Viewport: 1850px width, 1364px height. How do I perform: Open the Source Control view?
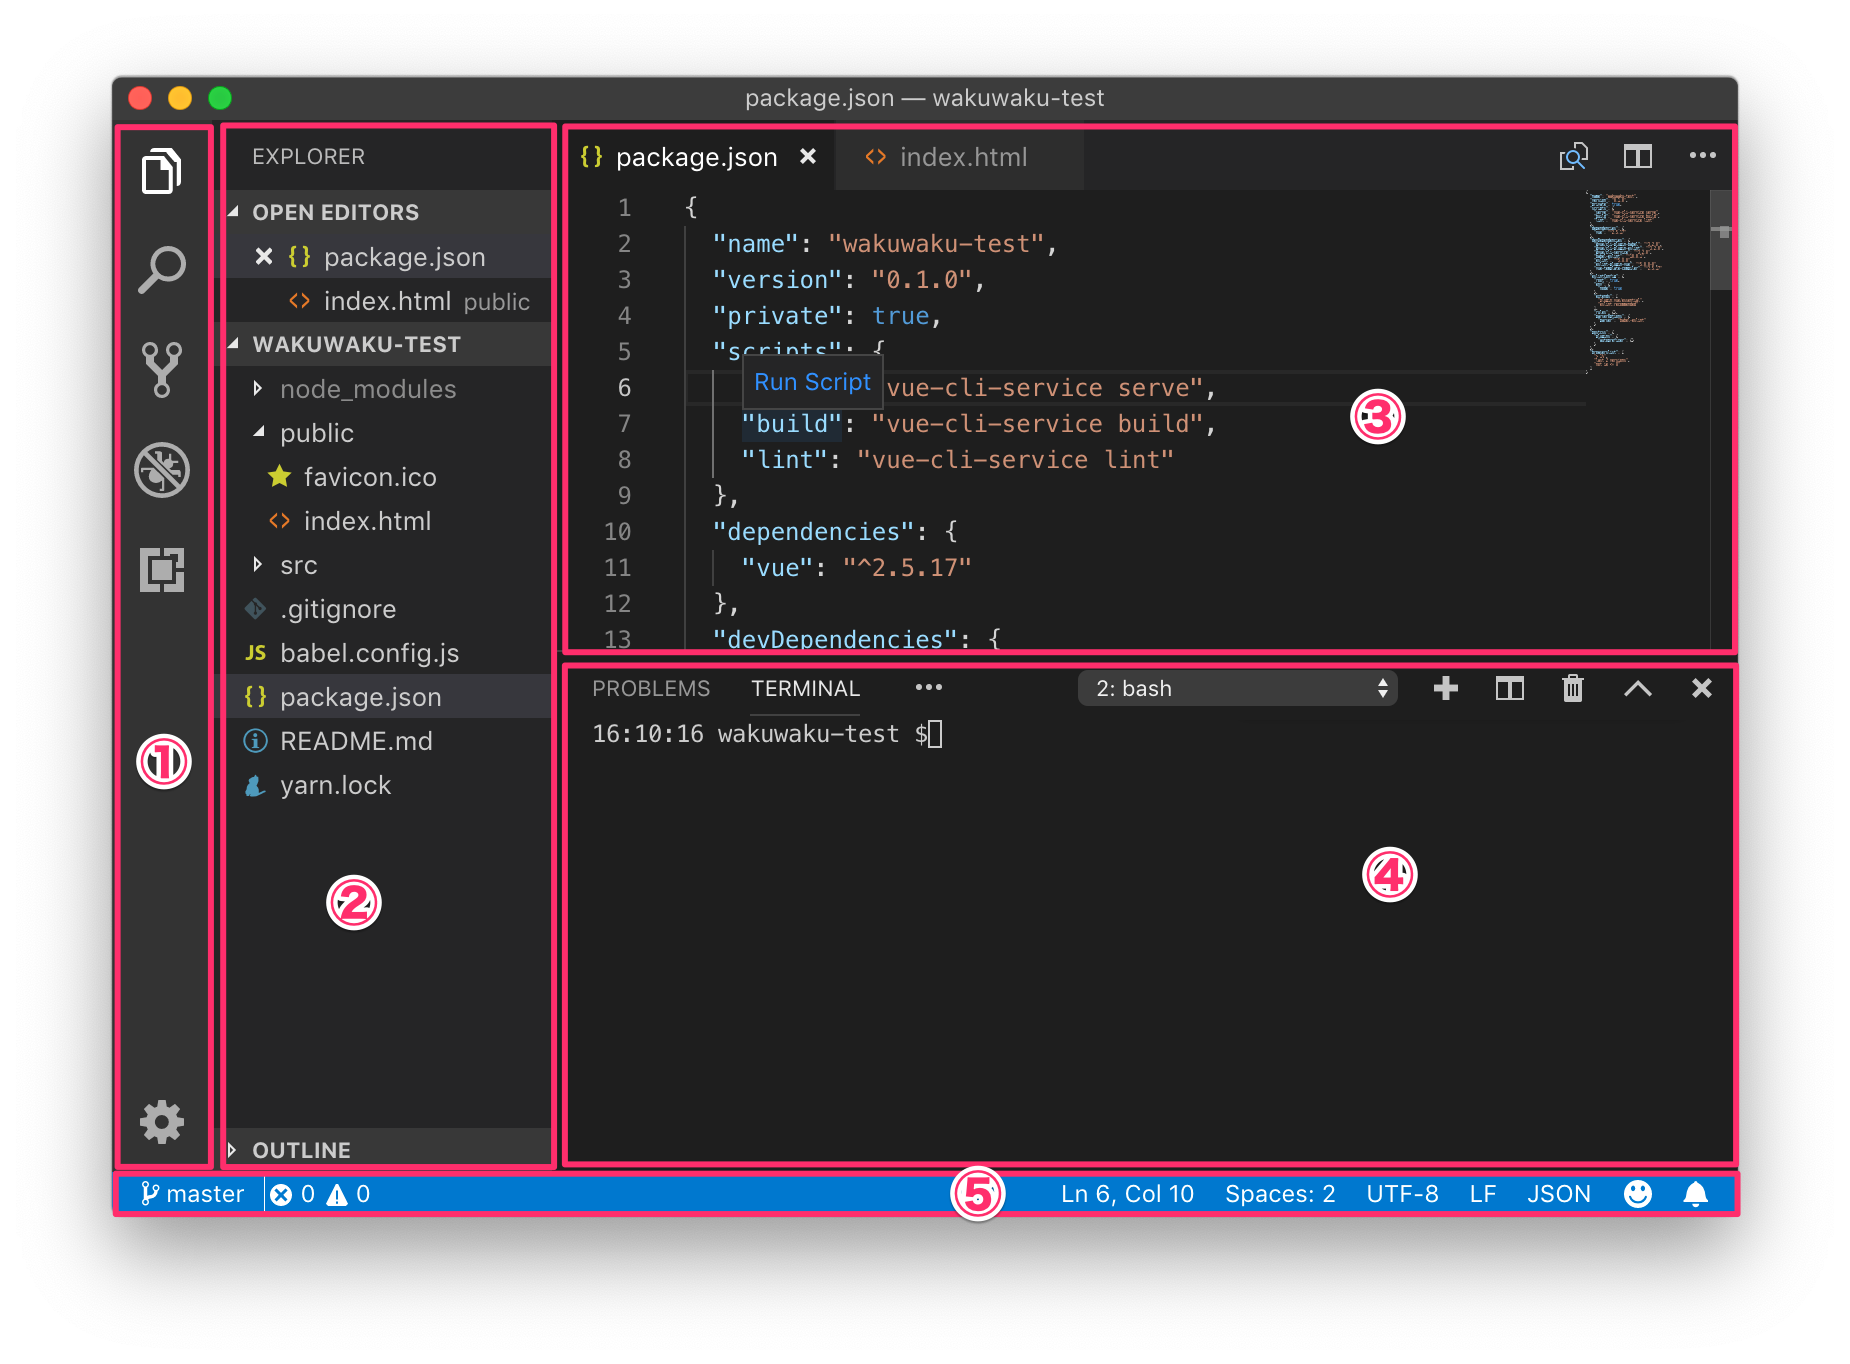(x=163, y=370)
